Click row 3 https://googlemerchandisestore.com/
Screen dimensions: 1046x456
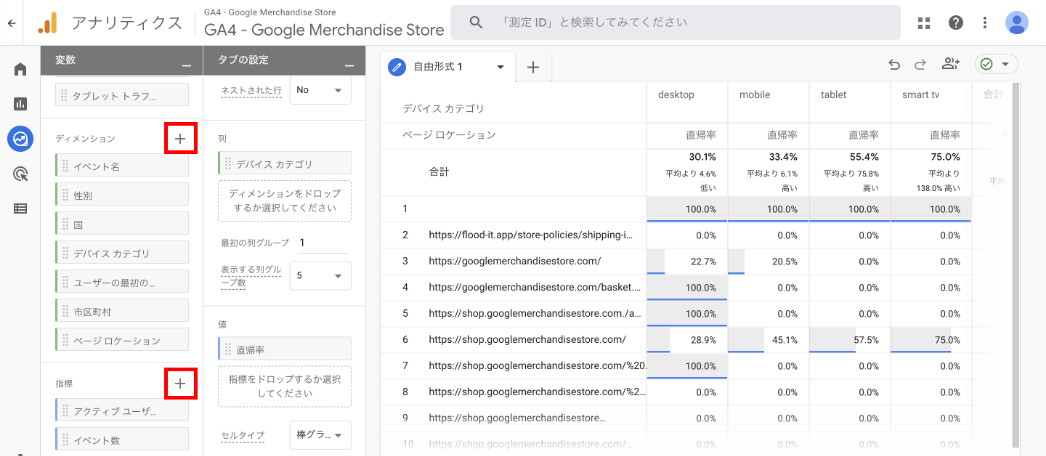(x=515, y=261)
